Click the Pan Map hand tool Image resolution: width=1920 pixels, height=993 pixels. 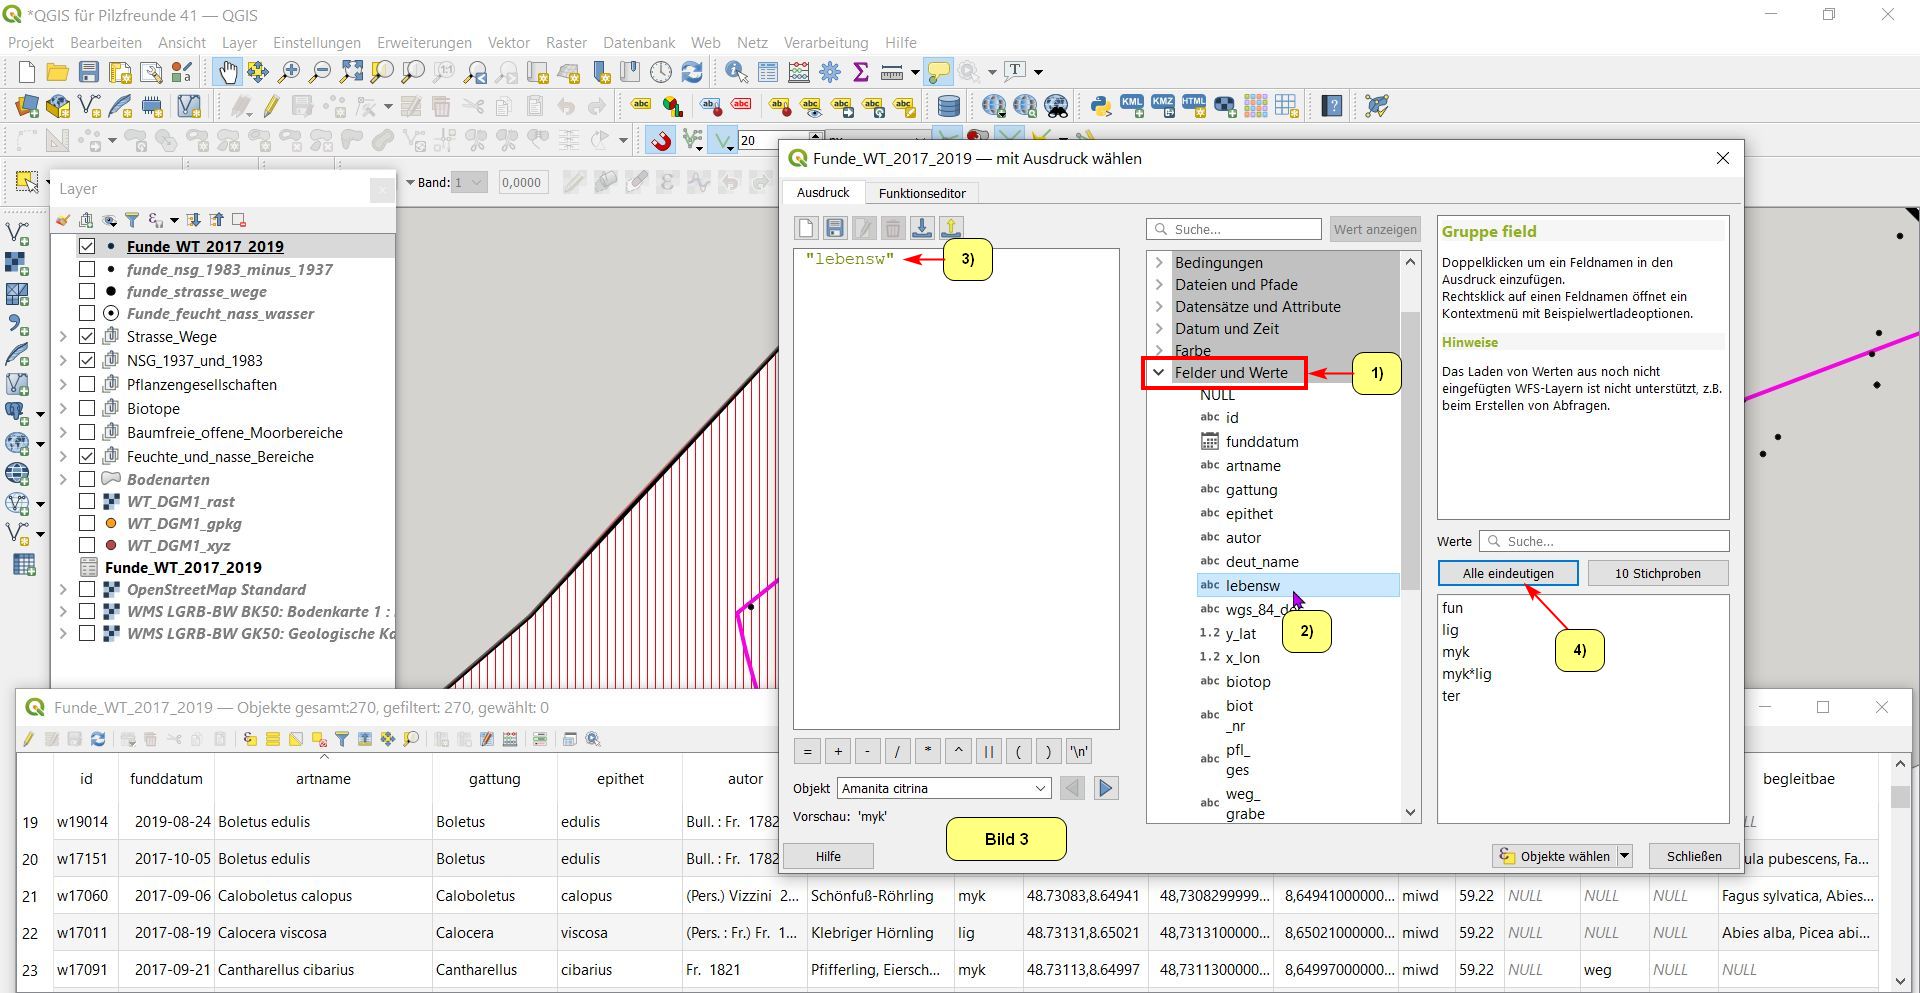228,72
